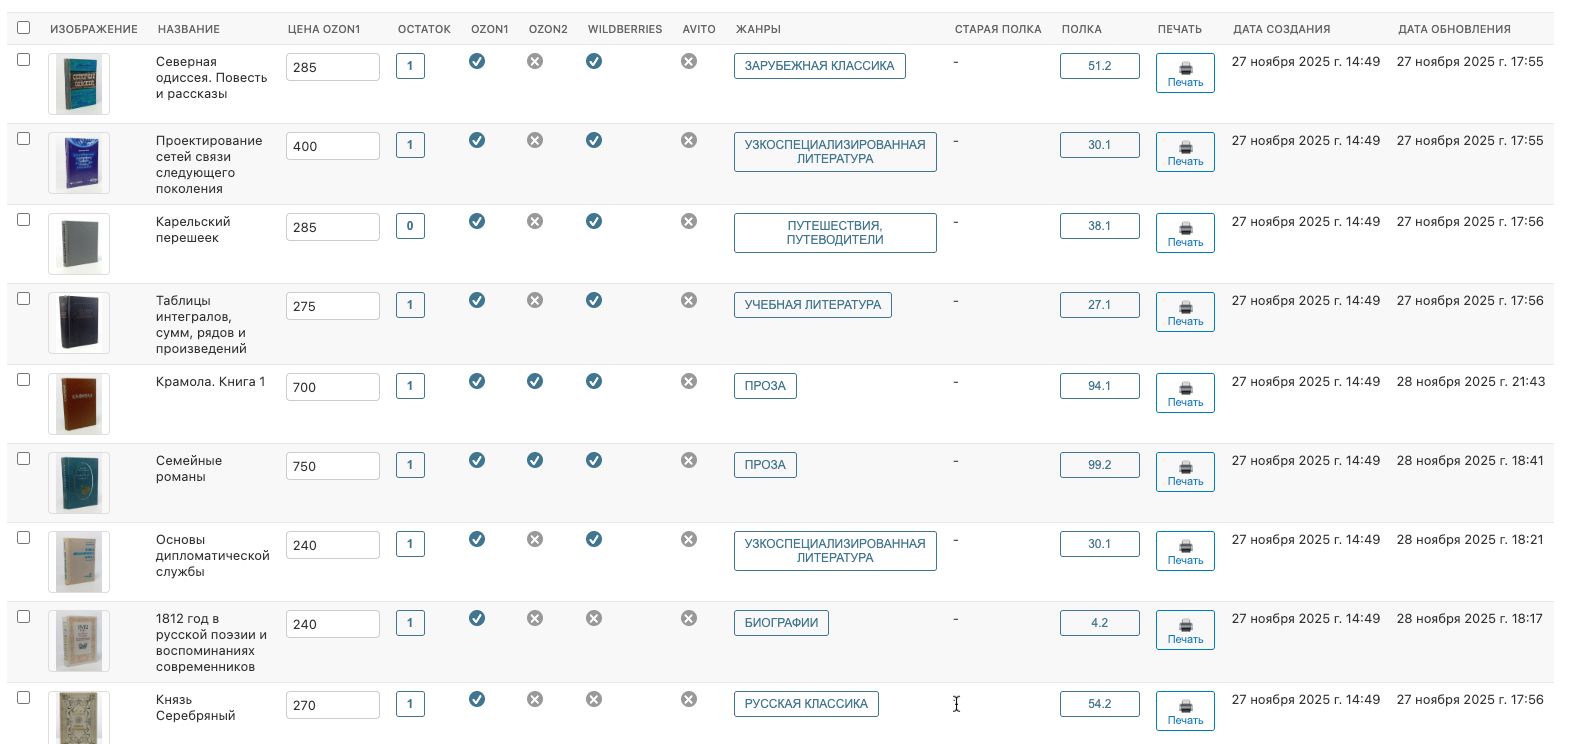1570x744 pixels.
Task: Click Wildberries cross icon for Князь Серебряный
Action: tap(594, 699)
